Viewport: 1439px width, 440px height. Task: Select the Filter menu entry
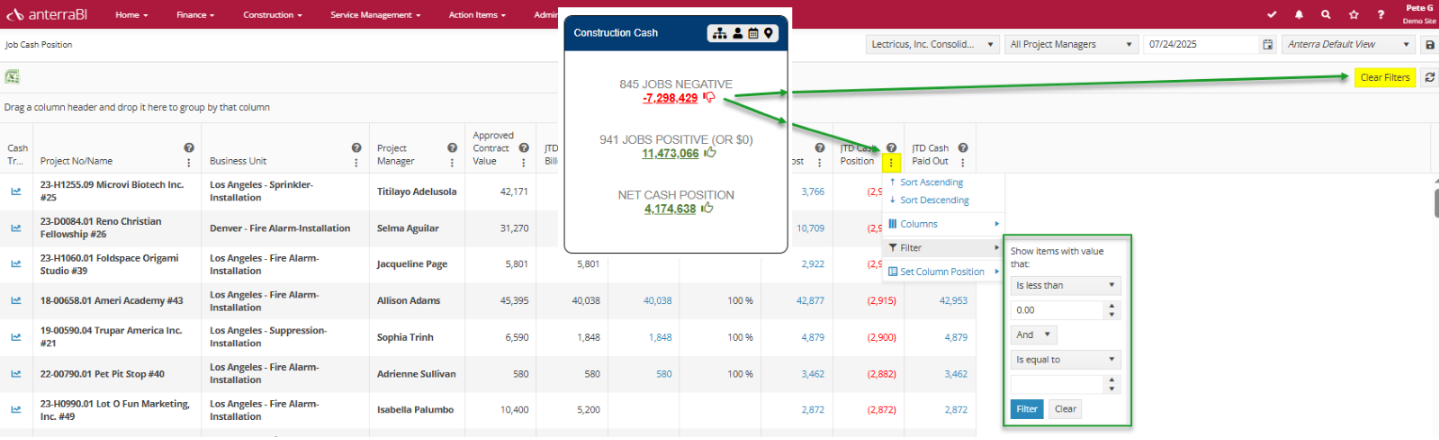pyautogui.click(x=941, y=248)
